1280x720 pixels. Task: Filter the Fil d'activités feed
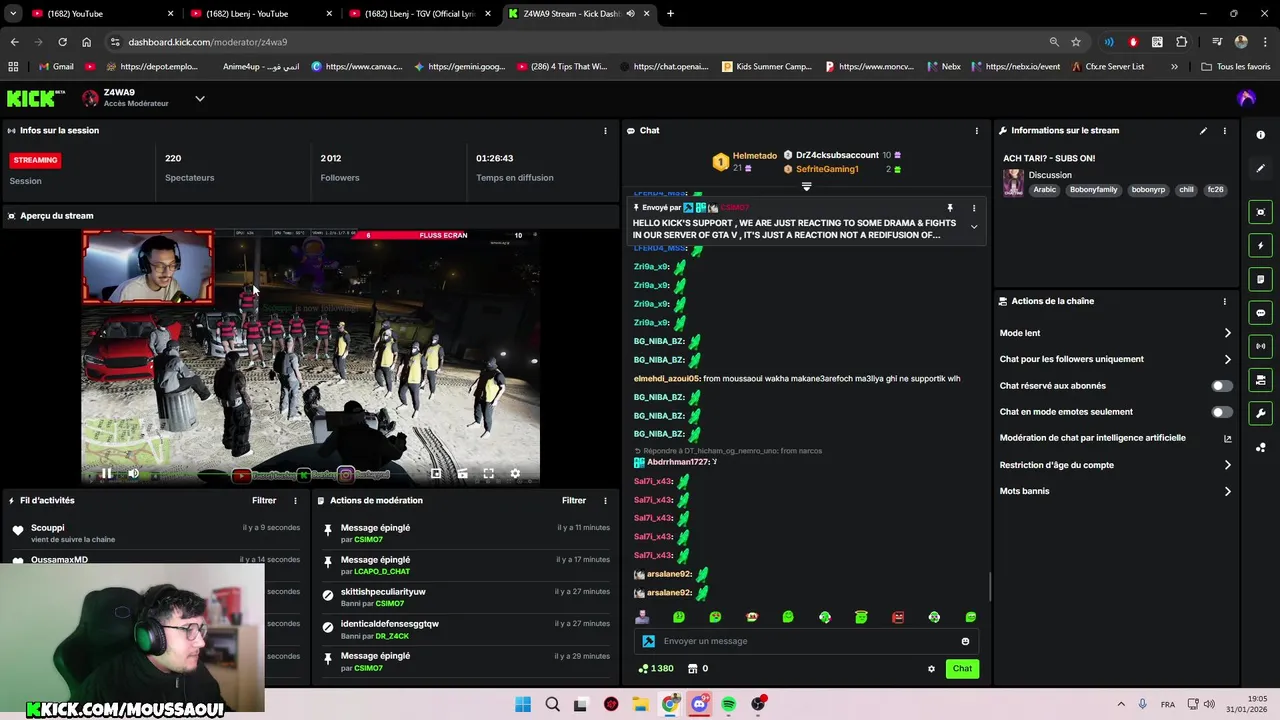264,501
